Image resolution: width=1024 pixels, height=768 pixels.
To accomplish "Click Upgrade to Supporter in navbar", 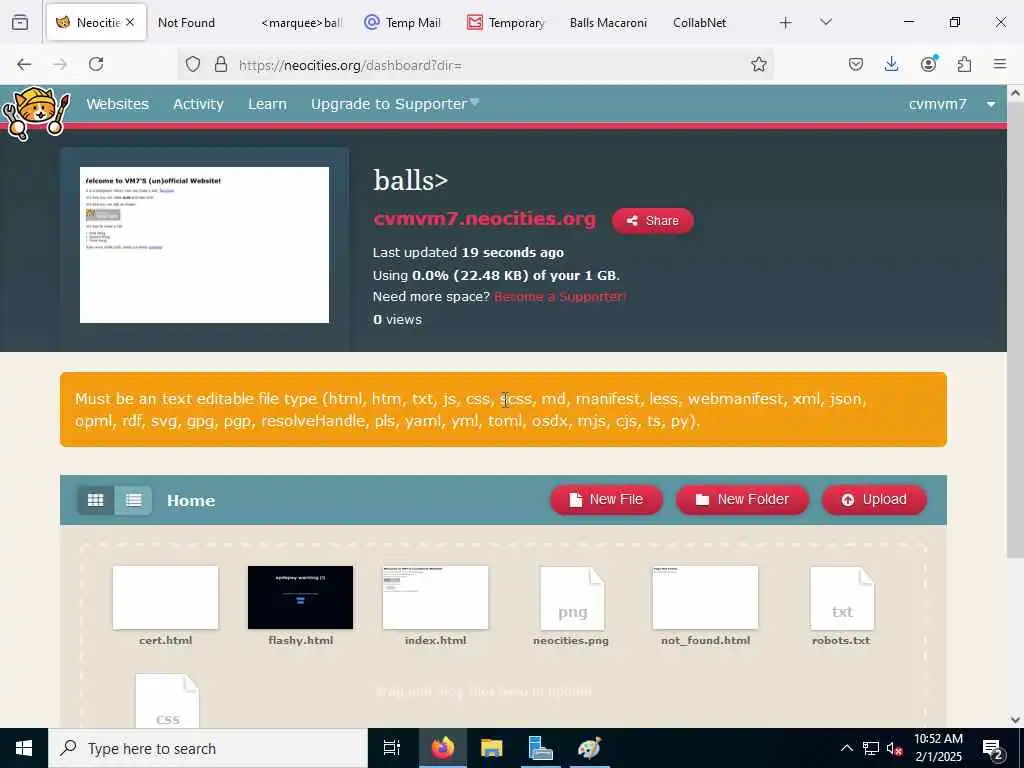I will point(395,104).
